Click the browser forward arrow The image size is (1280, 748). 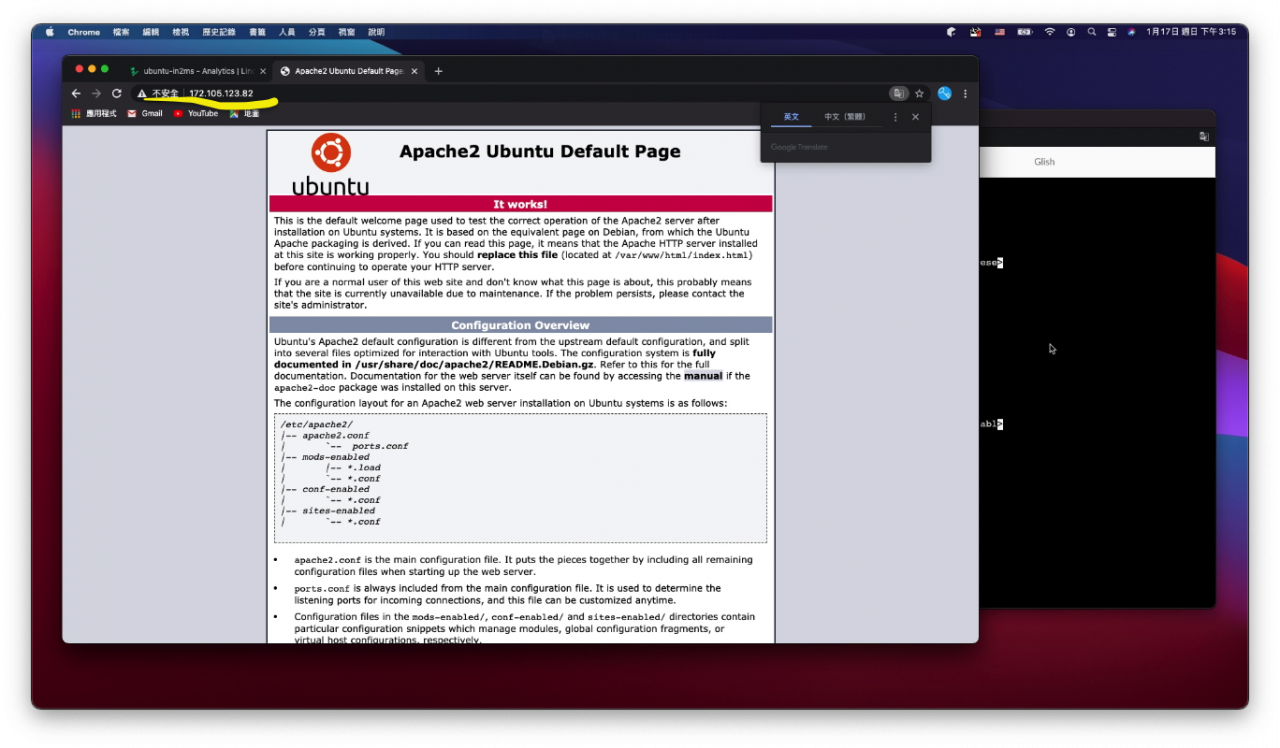pyautogui.click(x=96, y=93)
